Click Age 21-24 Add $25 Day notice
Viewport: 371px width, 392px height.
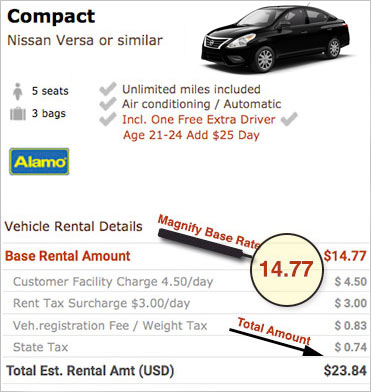coord(191,135)
